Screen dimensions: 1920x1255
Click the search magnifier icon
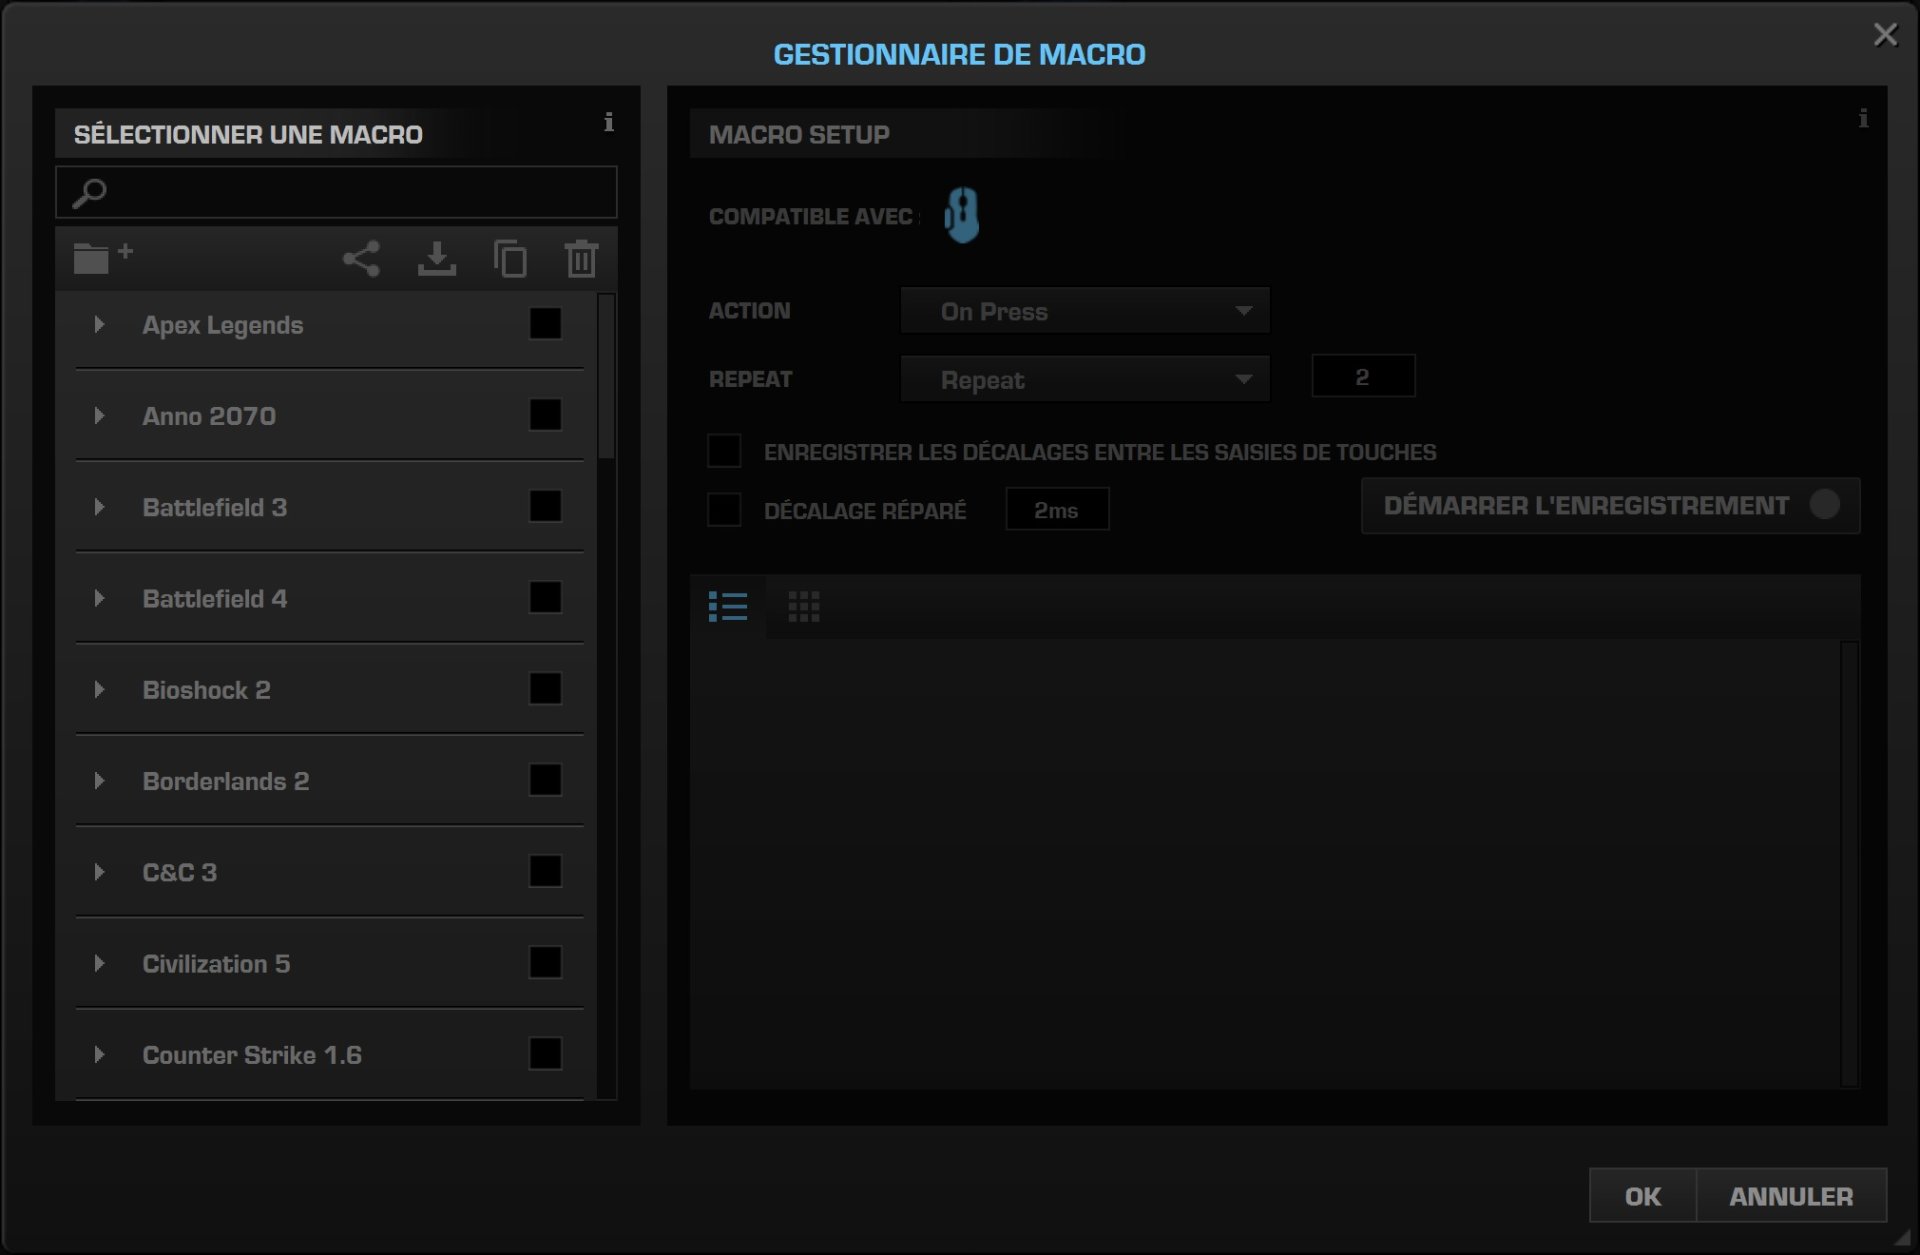point(89,193)
